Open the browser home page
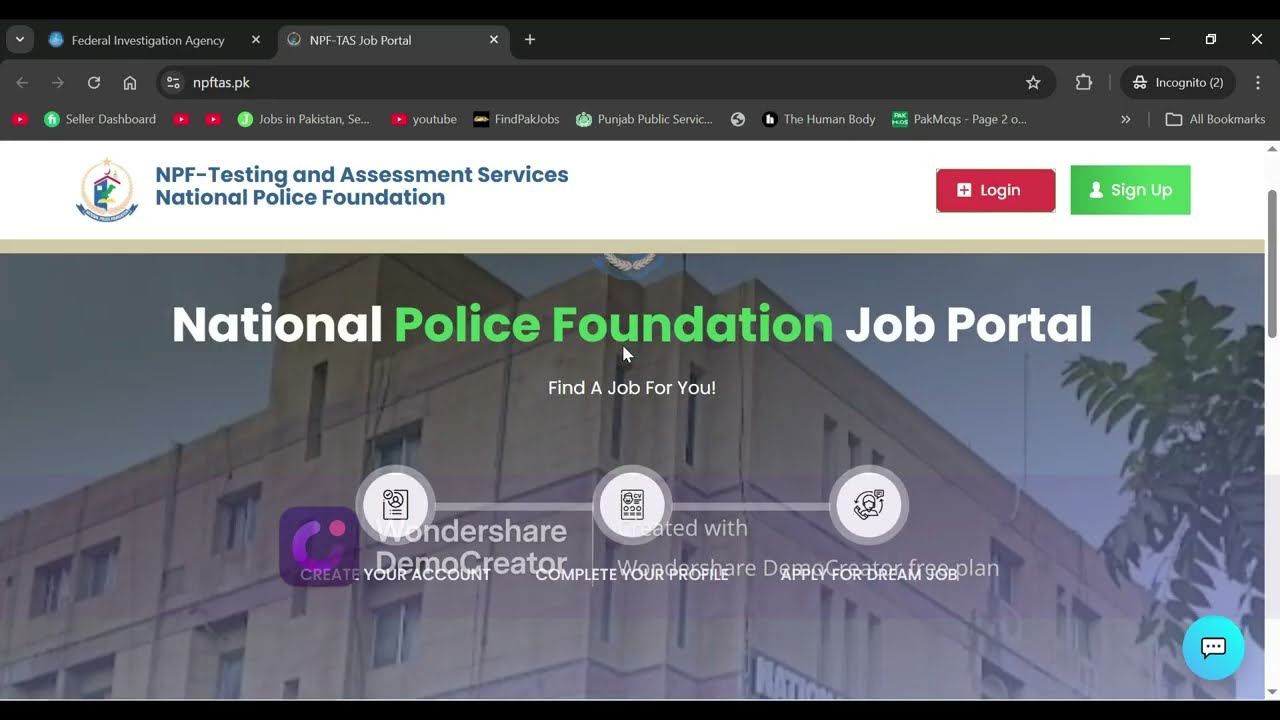This screenshot has height=720, width=1280. click(130, 83)
